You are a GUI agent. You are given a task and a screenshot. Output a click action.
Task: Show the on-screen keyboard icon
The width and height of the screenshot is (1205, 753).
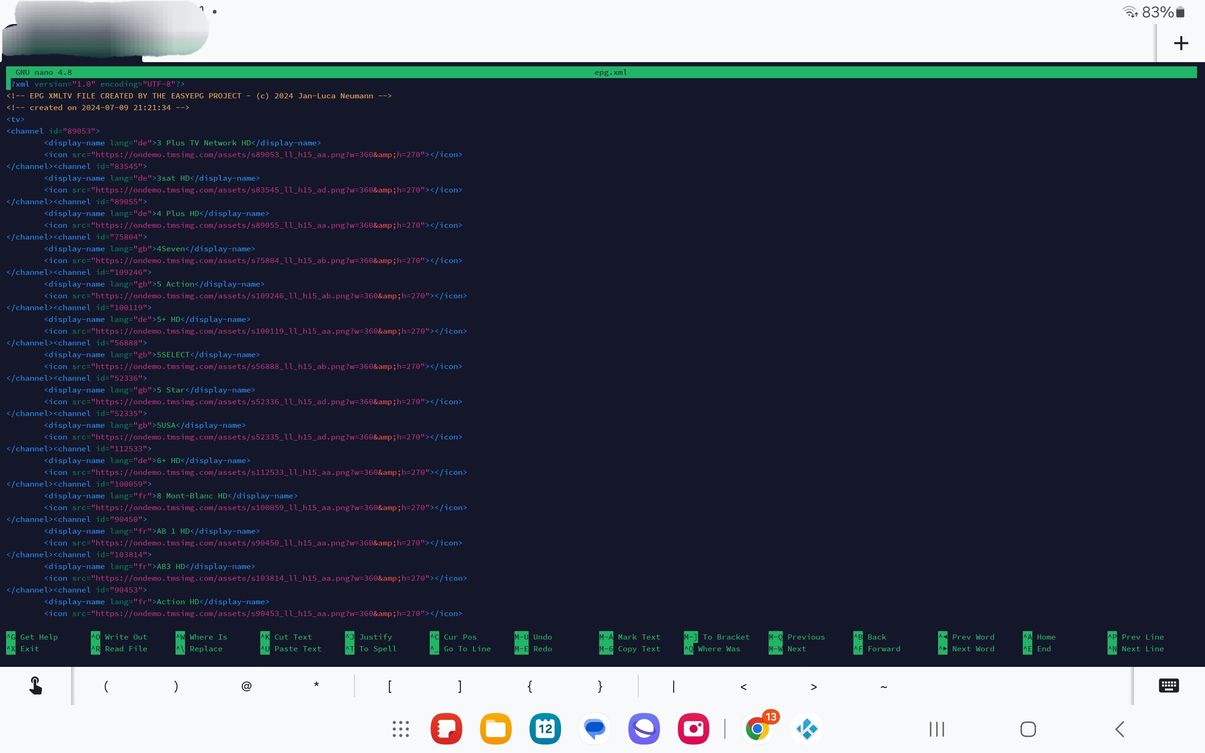tap(1168, 686)
